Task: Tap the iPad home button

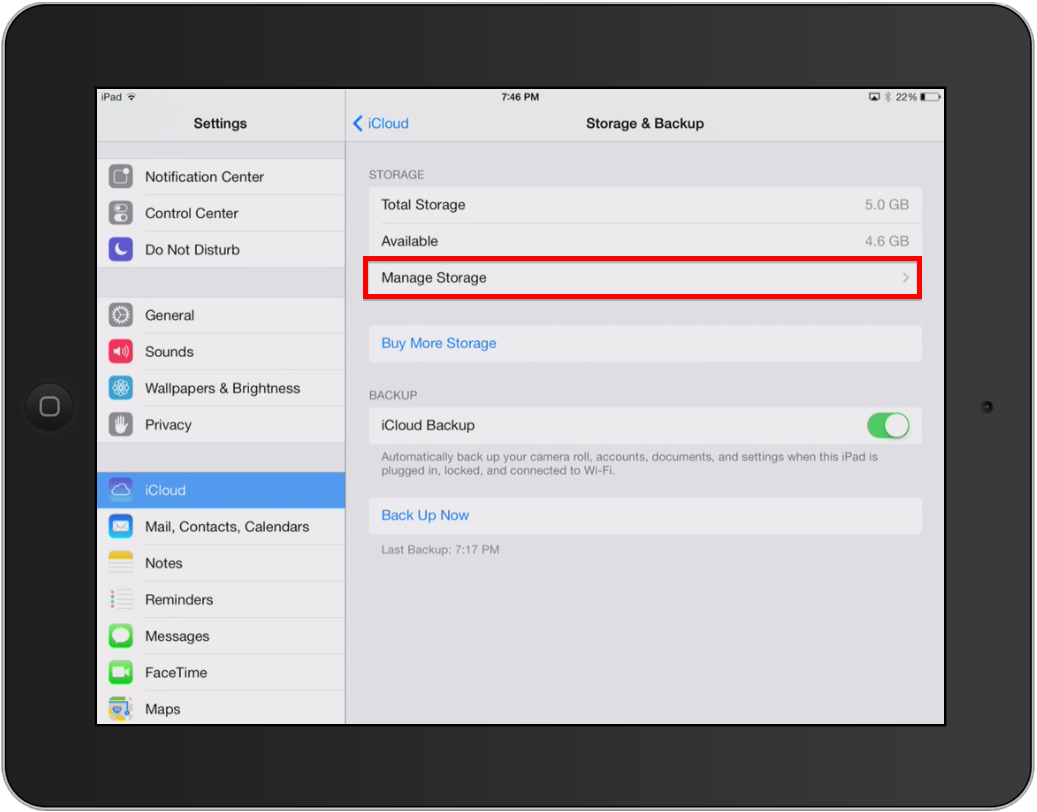Action: click(x=50, y=406)
